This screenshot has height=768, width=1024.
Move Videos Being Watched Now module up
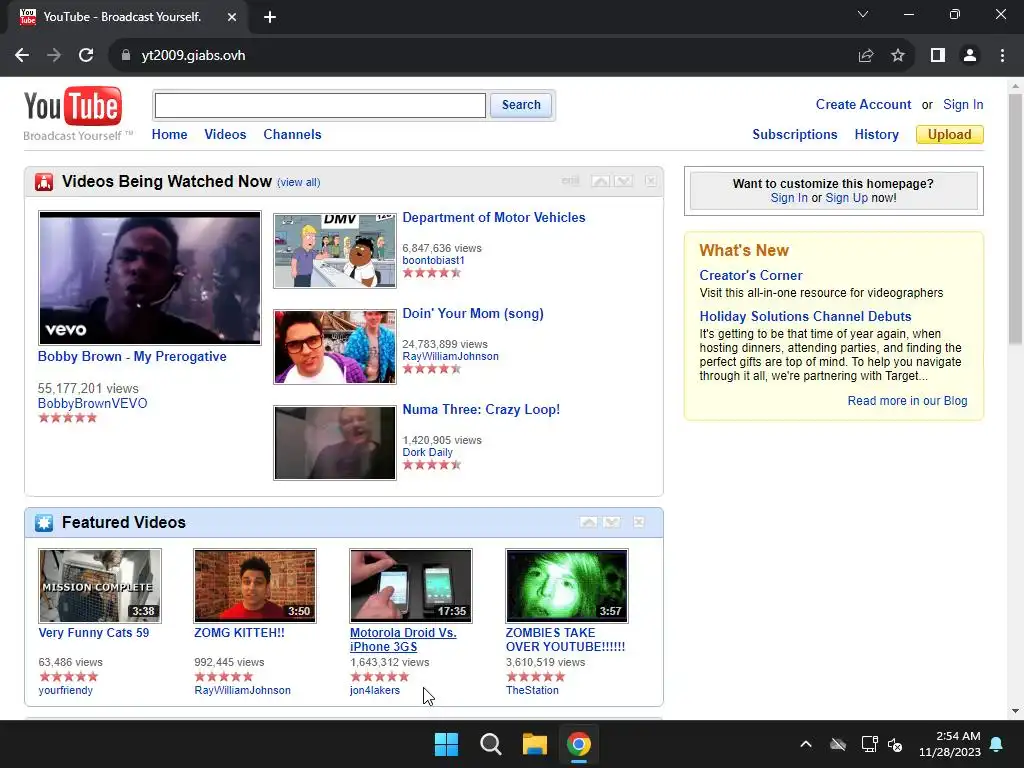click(600, 181)
